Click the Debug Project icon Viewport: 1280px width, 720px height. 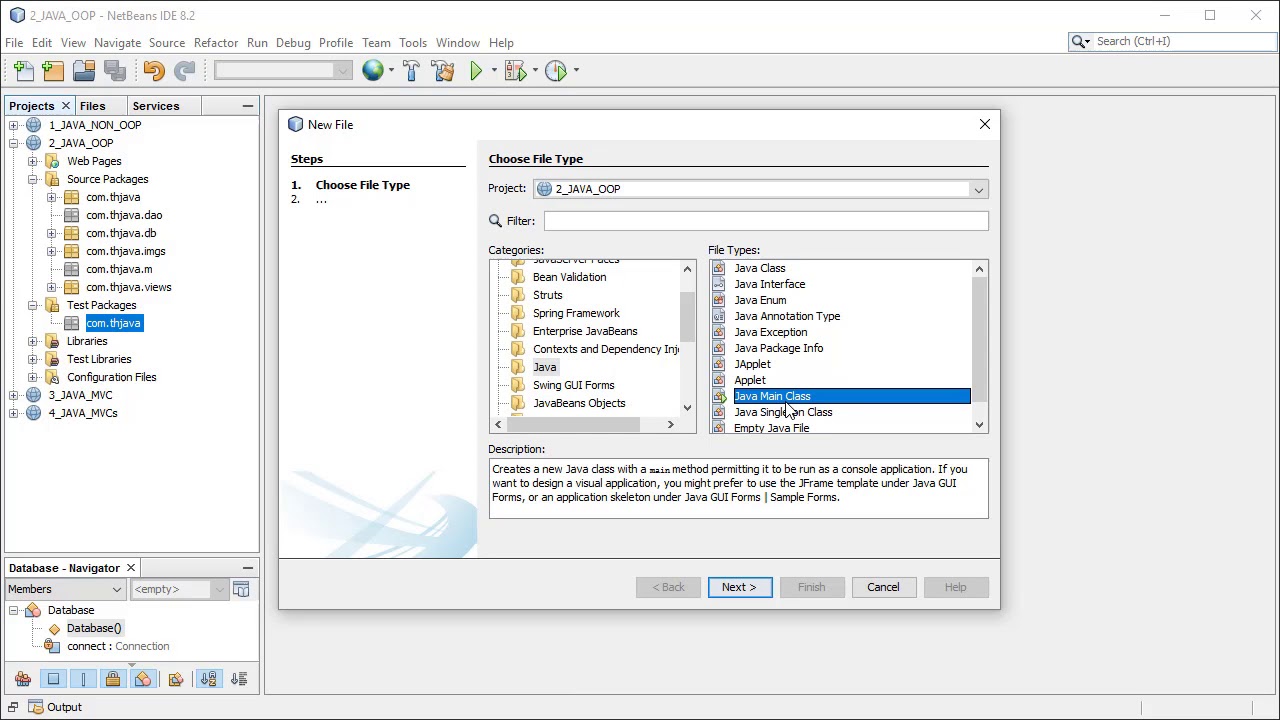tap(516, 70)
